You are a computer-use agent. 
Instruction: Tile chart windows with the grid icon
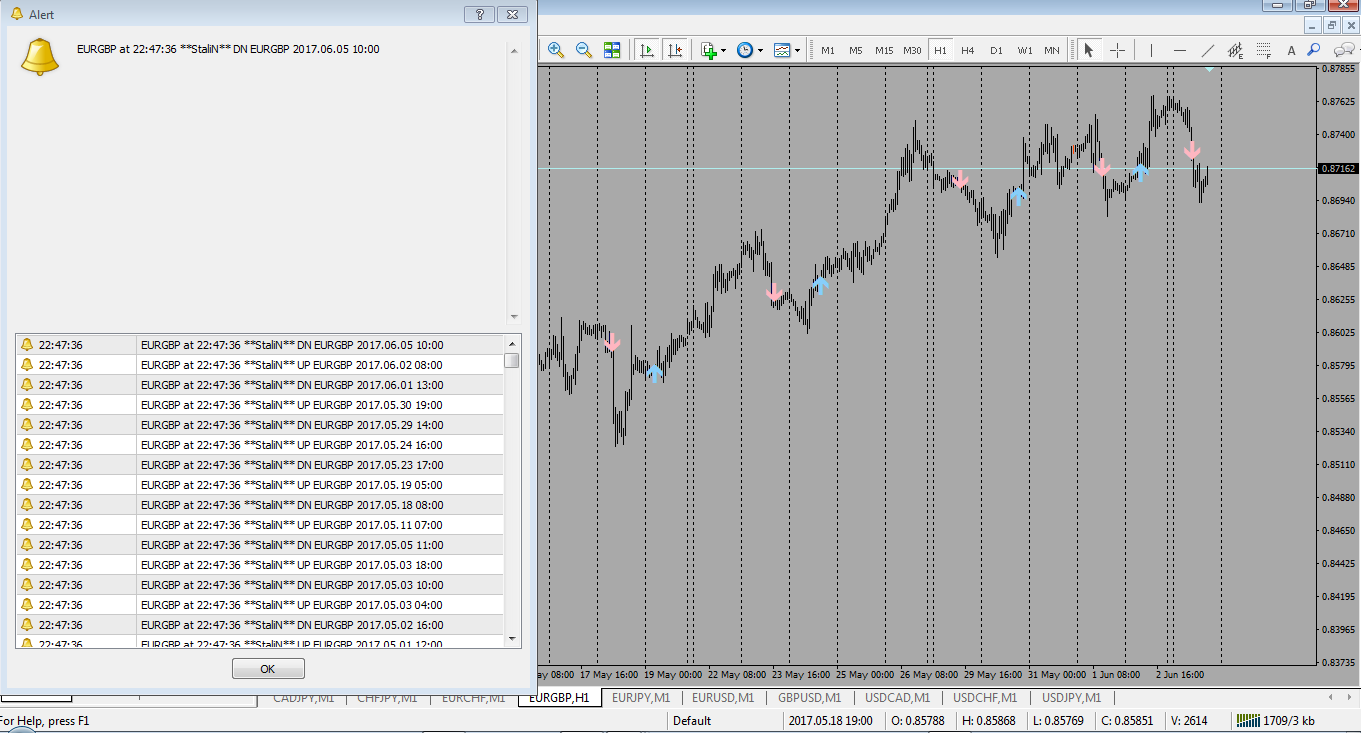pos(612,50)
